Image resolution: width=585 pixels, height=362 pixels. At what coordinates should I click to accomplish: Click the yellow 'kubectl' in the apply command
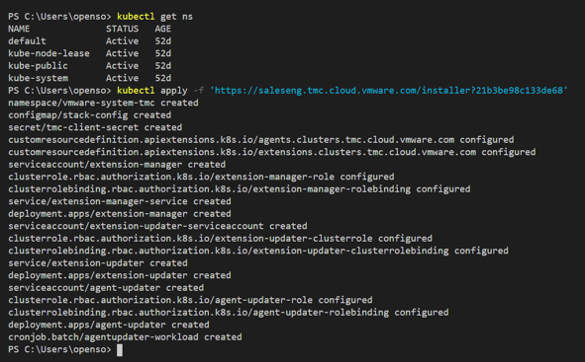[x=136, y=91]
